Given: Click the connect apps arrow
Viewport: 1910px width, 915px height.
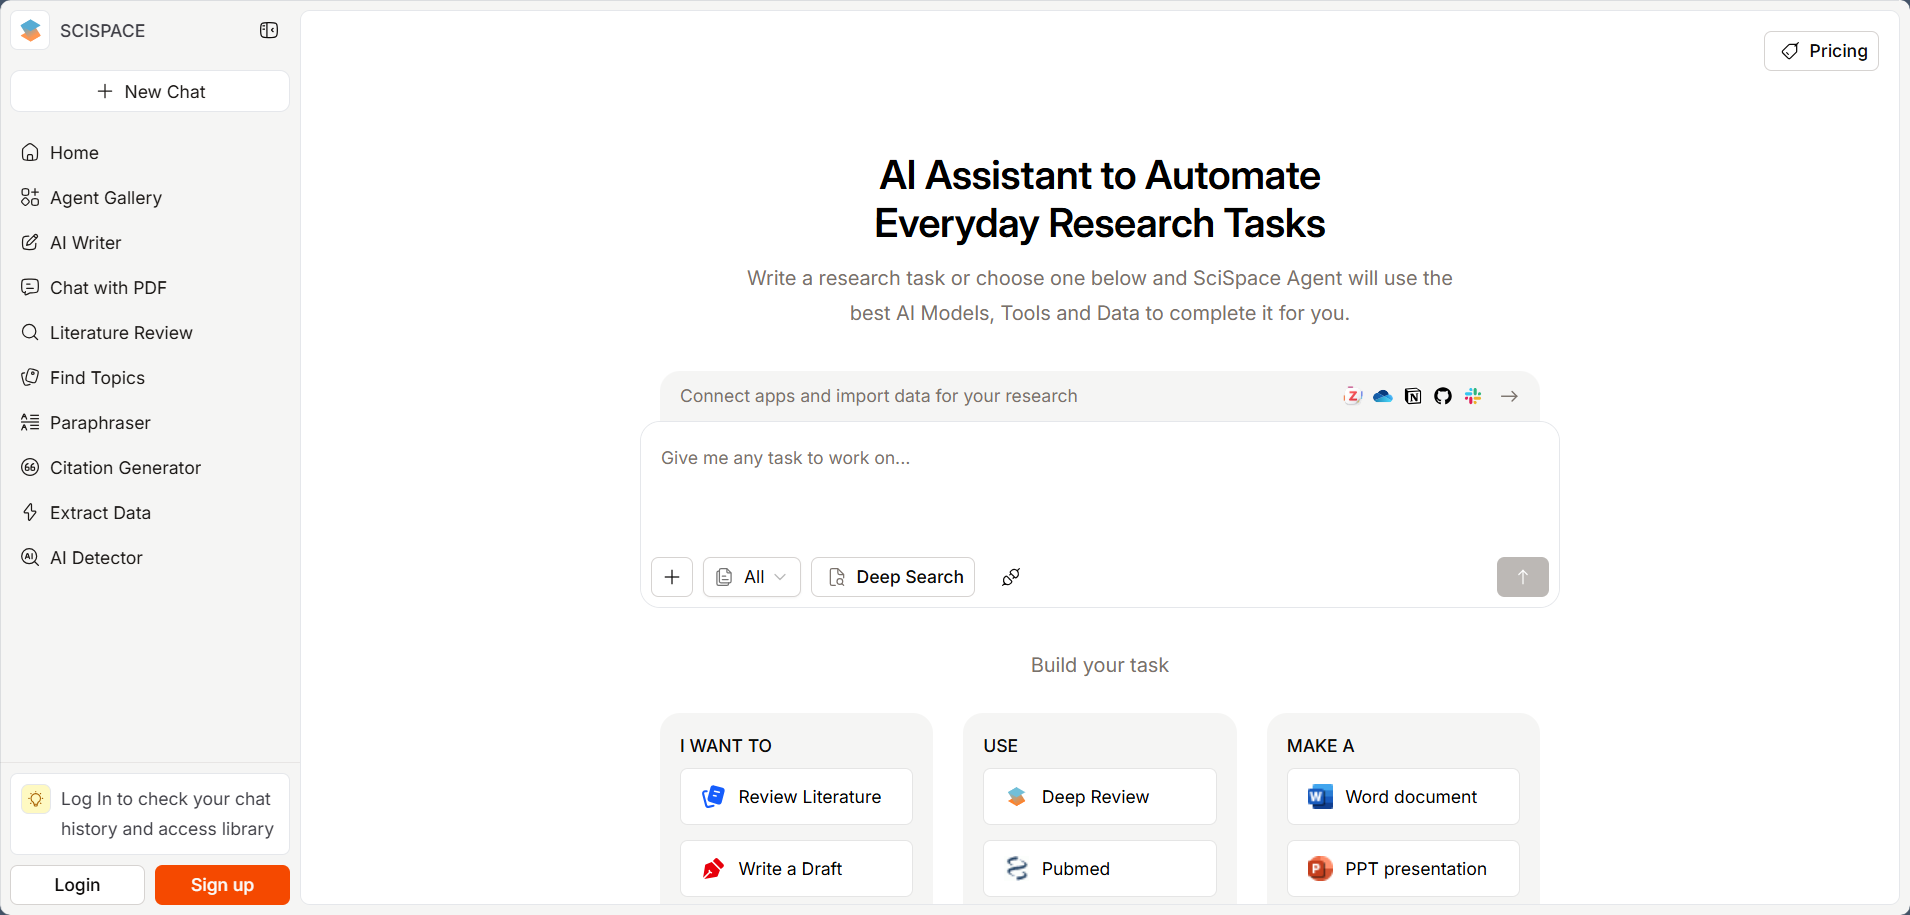Looking at the screenshot, I should [1510, 396].
